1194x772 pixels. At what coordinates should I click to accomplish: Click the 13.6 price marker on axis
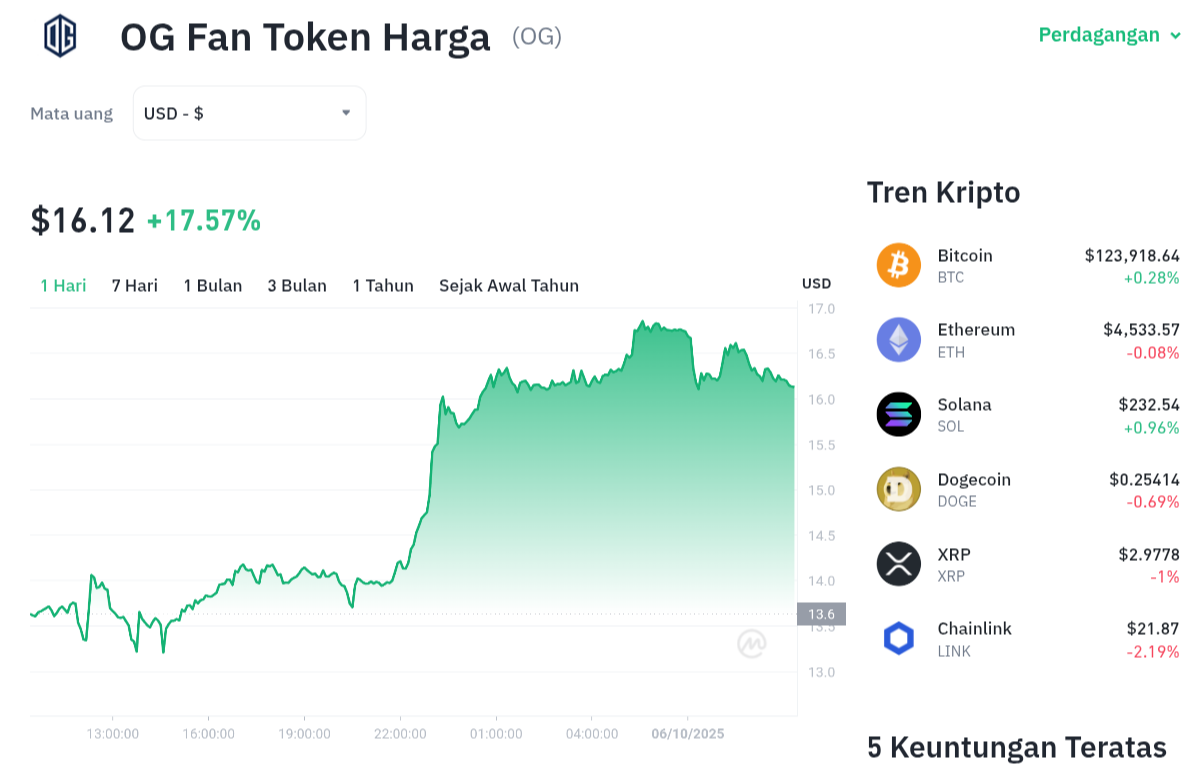coord(821,614)
